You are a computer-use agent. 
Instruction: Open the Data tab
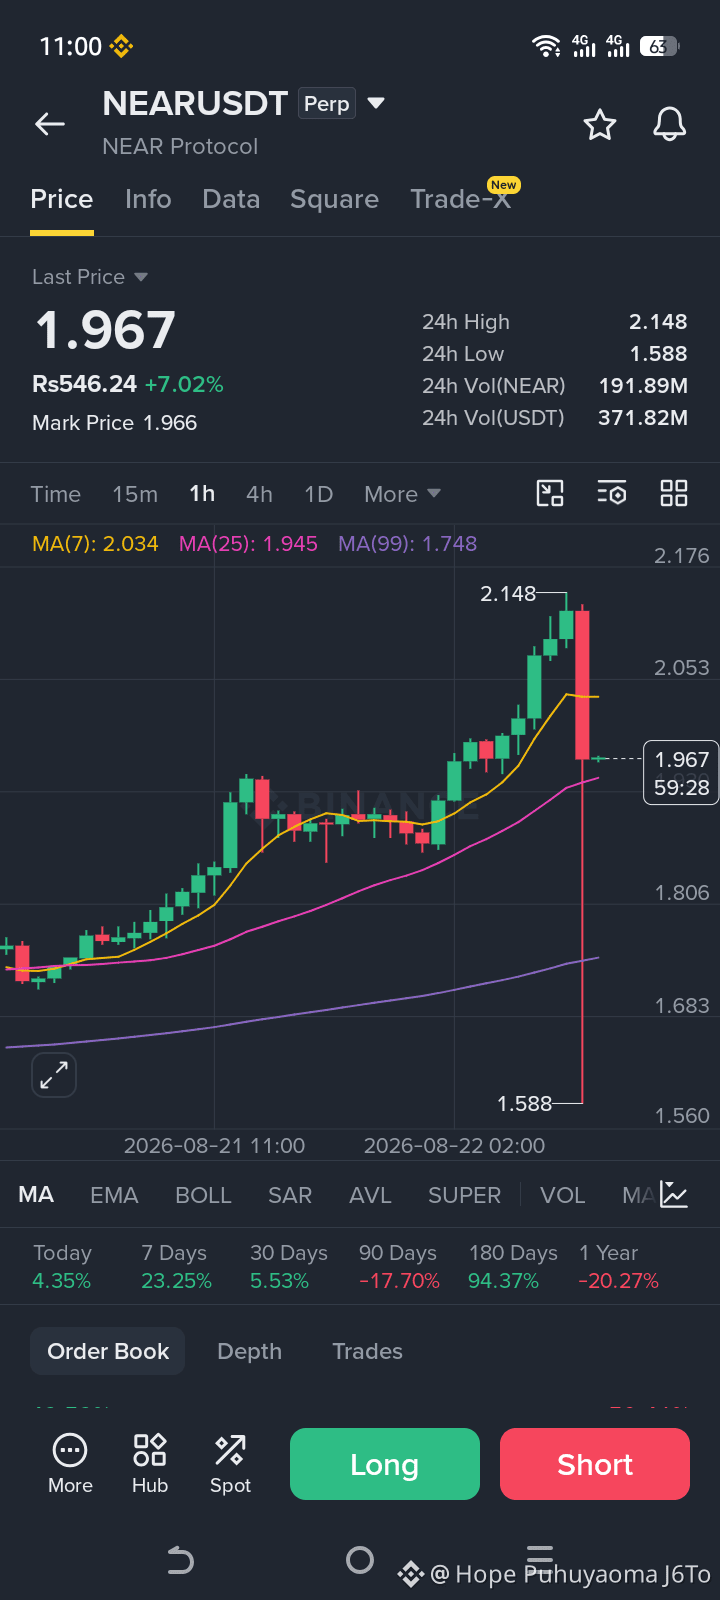231,199
